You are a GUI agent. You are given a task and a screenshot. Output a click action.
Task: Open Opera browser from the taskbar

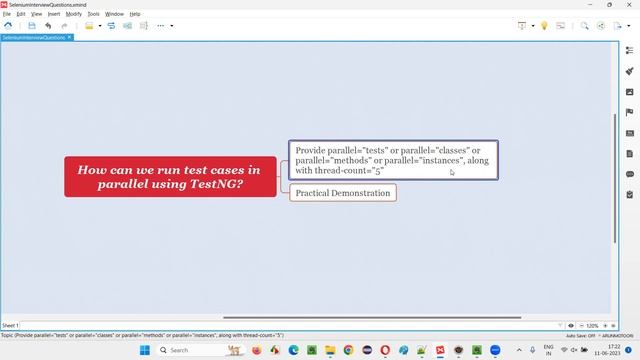point(385,350)
